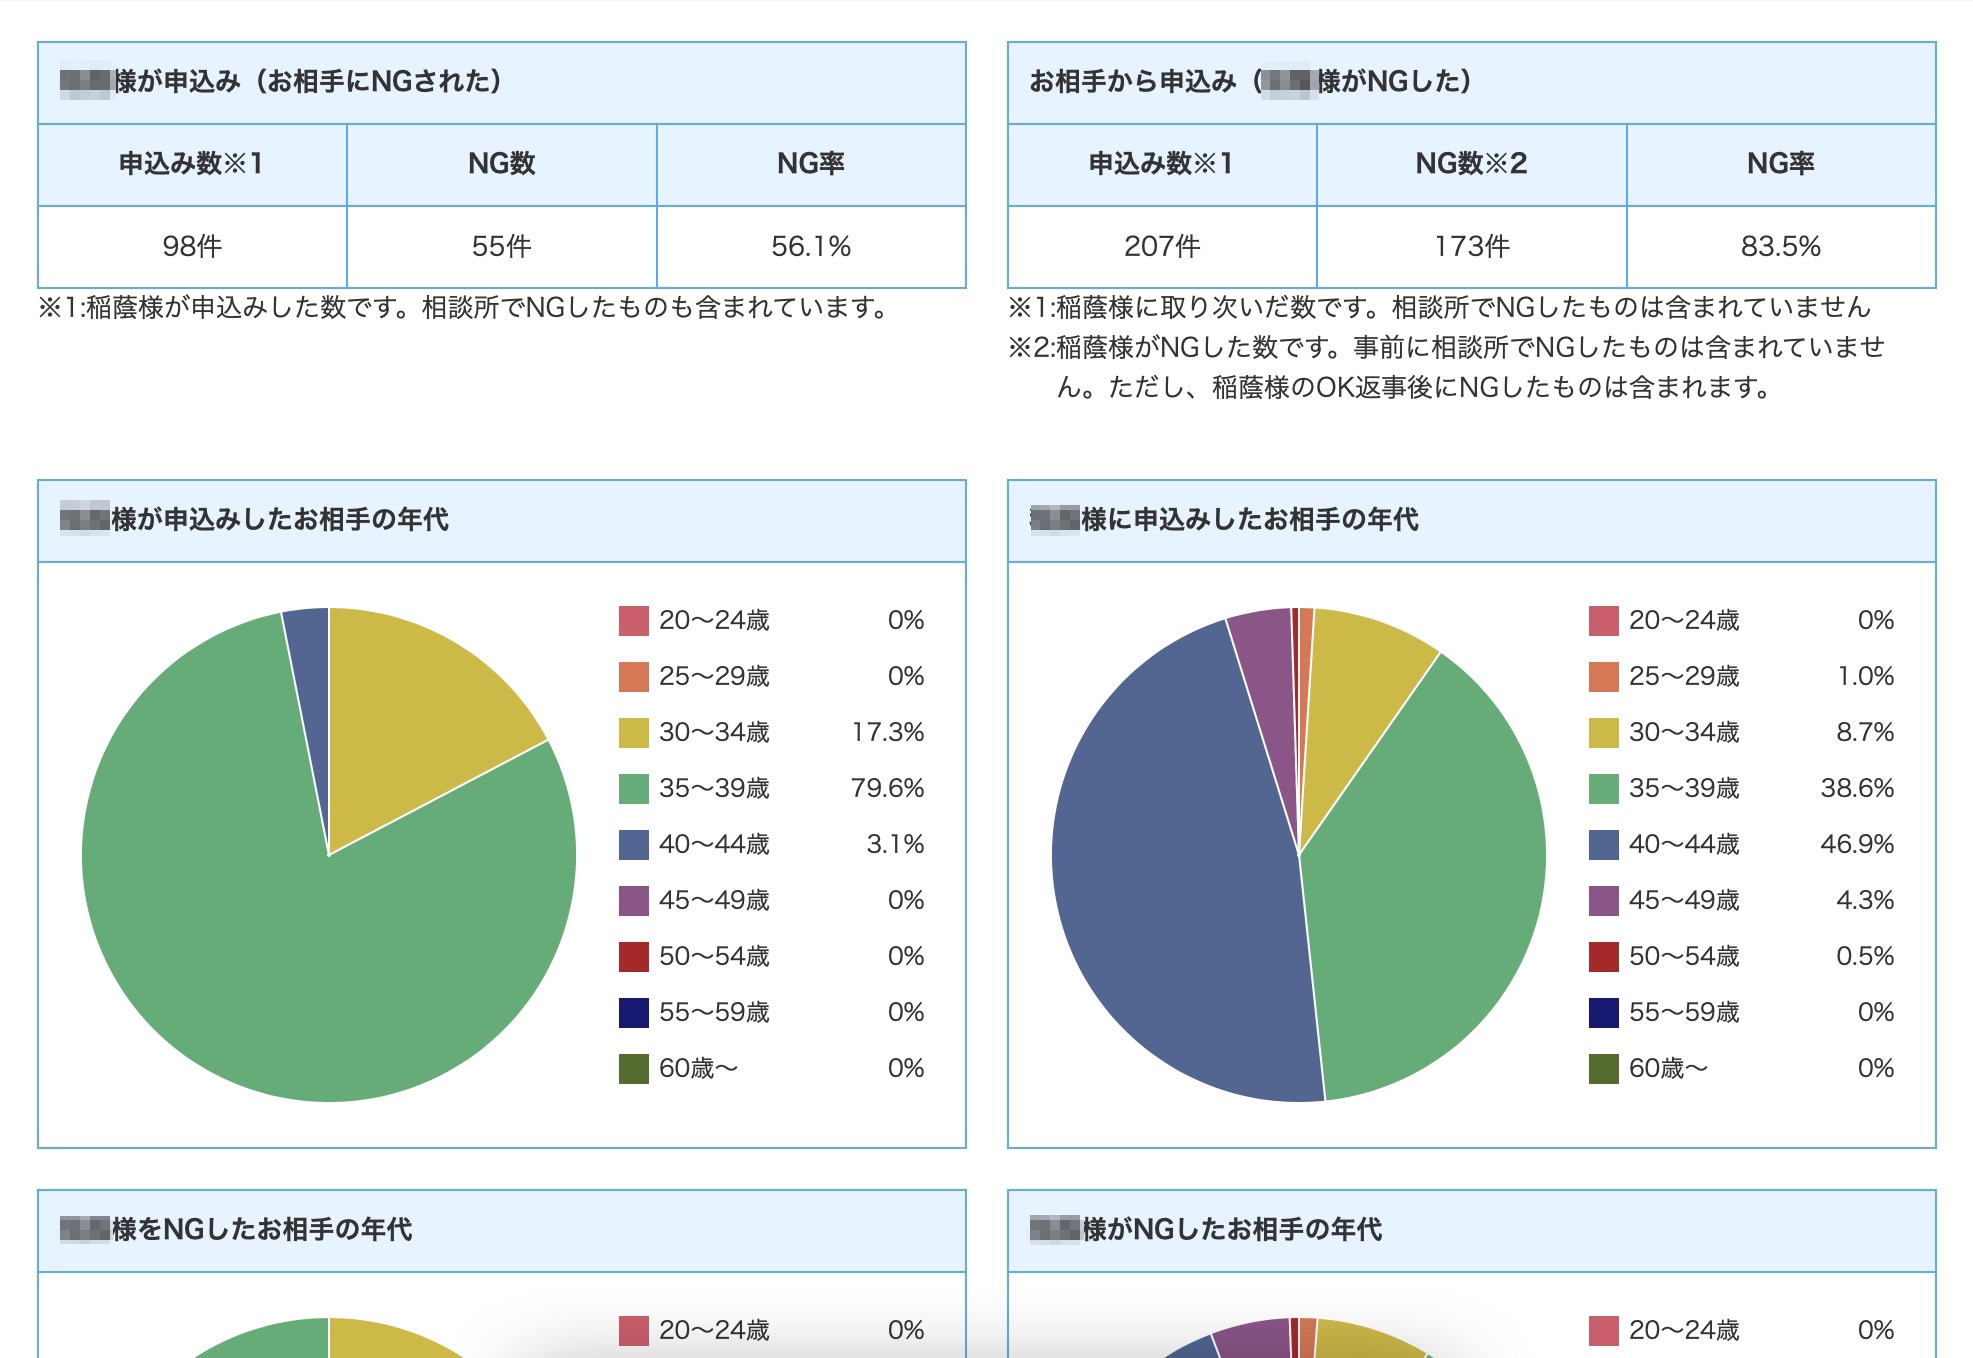This screenshot has width=1973, height=1358.
Task: Click the 60歳〜 olive swatch in right received-ages legend
Action: coord(1604,1068)
